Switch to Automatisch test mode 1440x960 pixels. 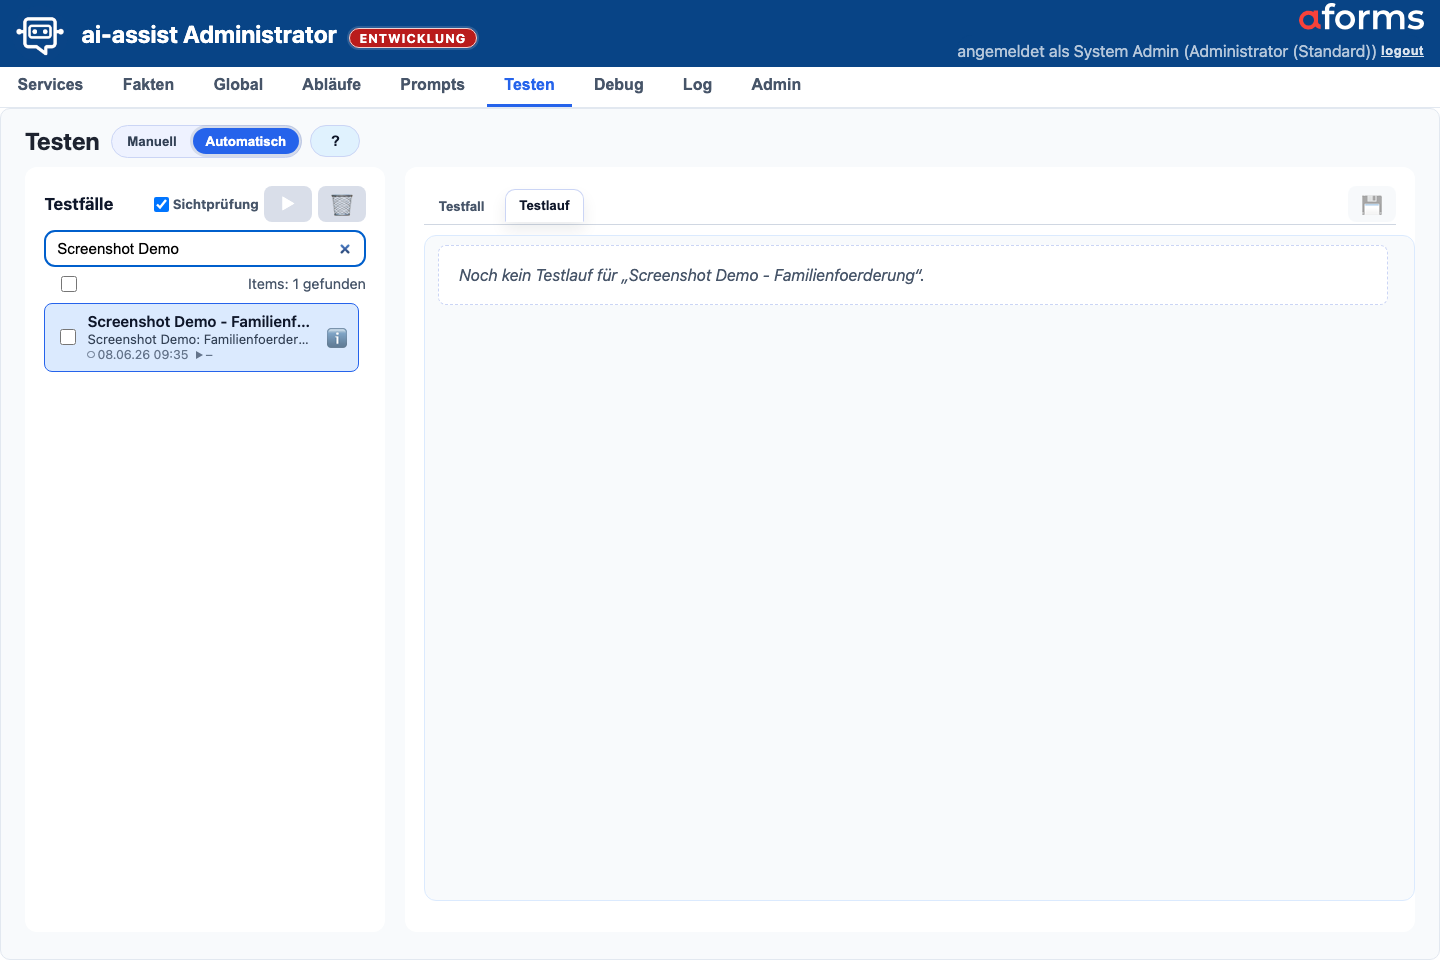[x=246, y=141]
